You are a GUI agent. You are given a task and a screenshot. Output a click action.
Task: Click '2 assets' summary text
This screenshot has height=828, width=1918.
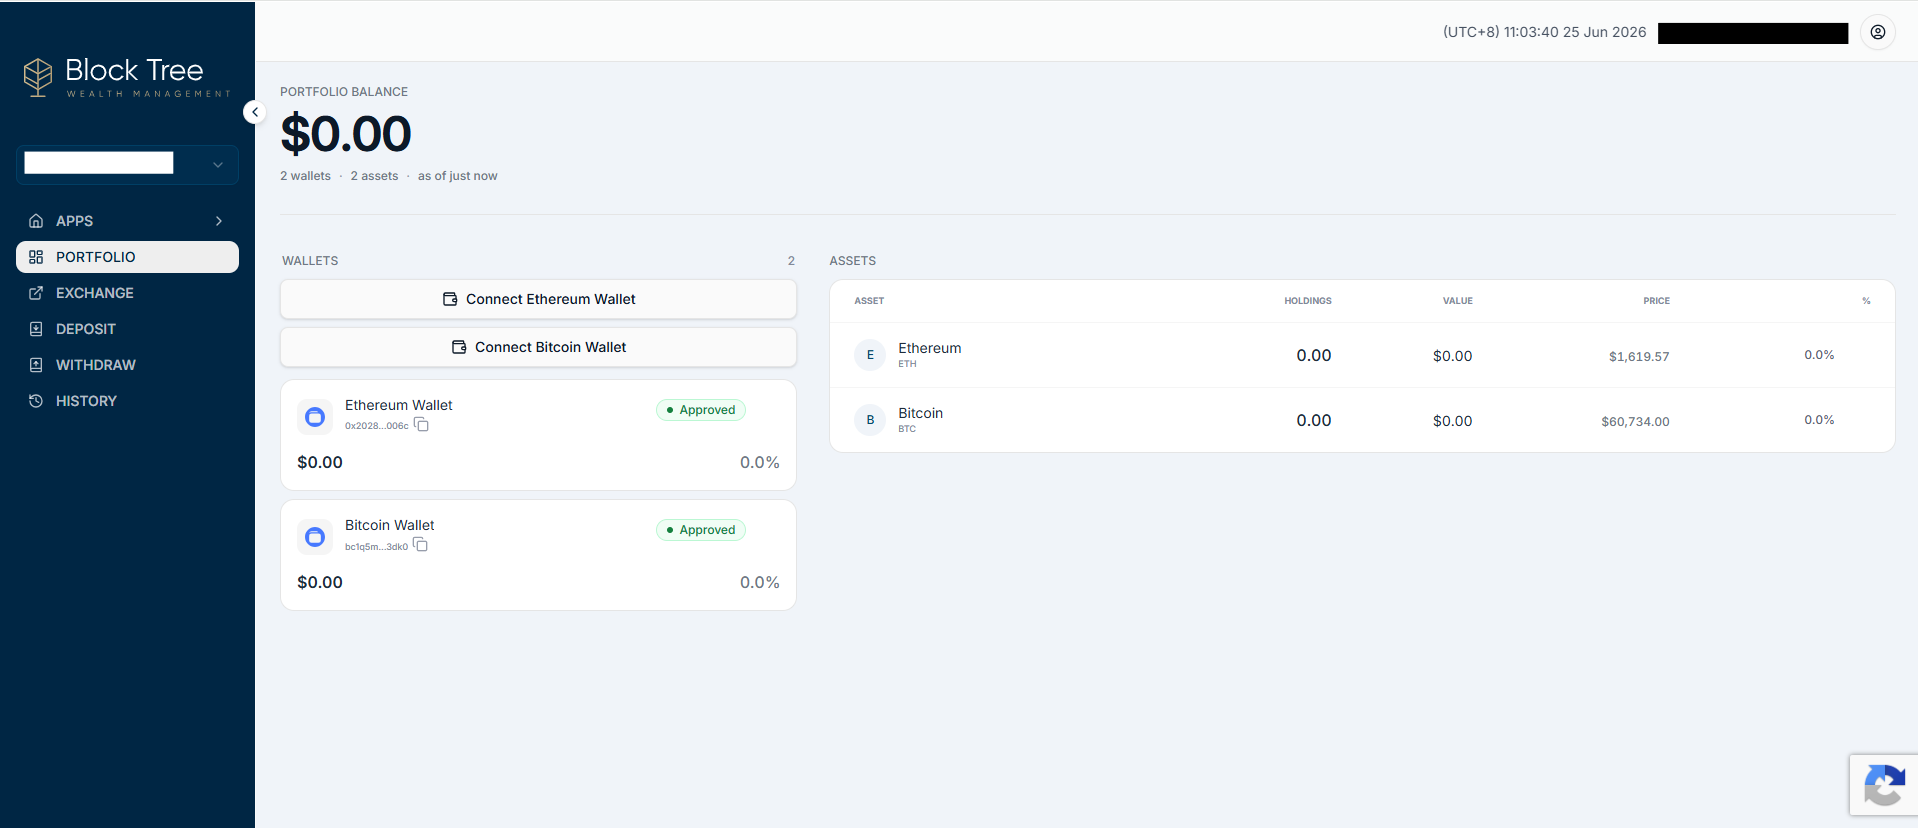pos(374,176)
